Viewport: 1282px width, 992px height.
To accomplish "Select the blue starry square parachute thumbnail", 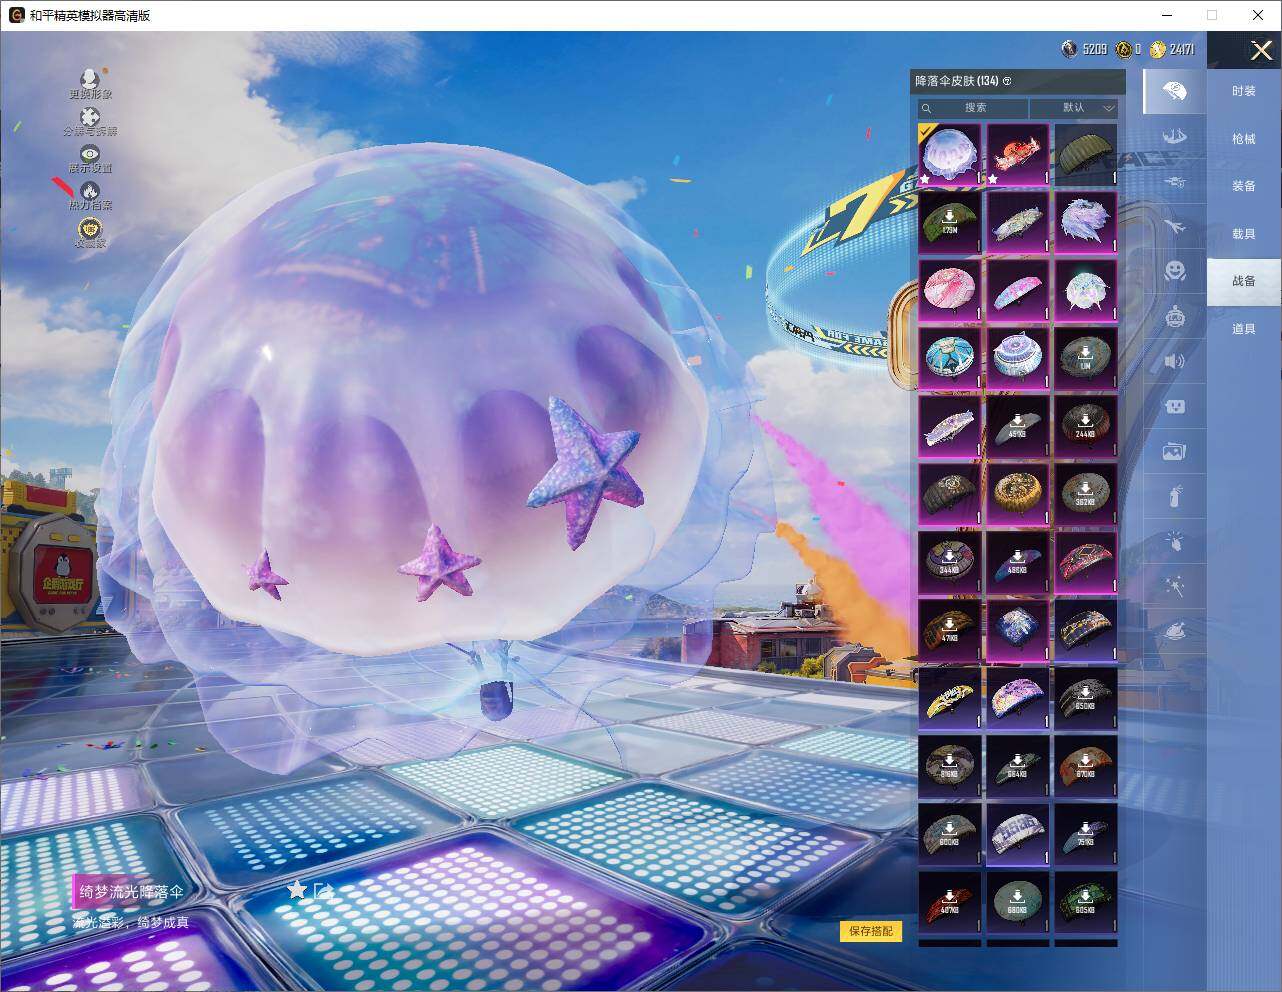I will tap(1018, 630).
